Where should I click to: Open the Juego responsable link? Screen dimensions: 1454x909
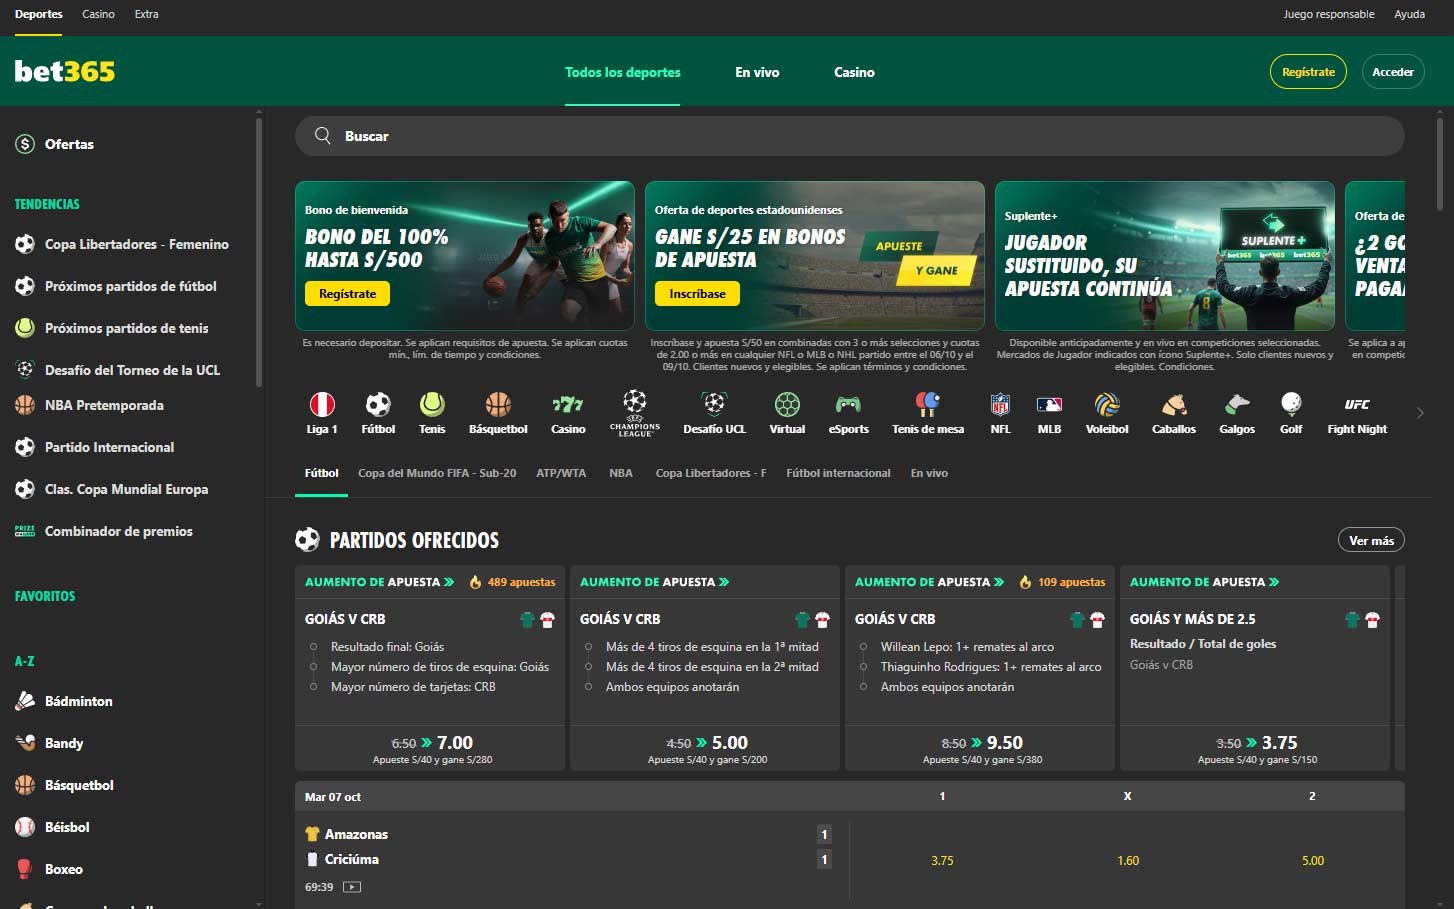pyautogui.click(x=1330, y=14)
